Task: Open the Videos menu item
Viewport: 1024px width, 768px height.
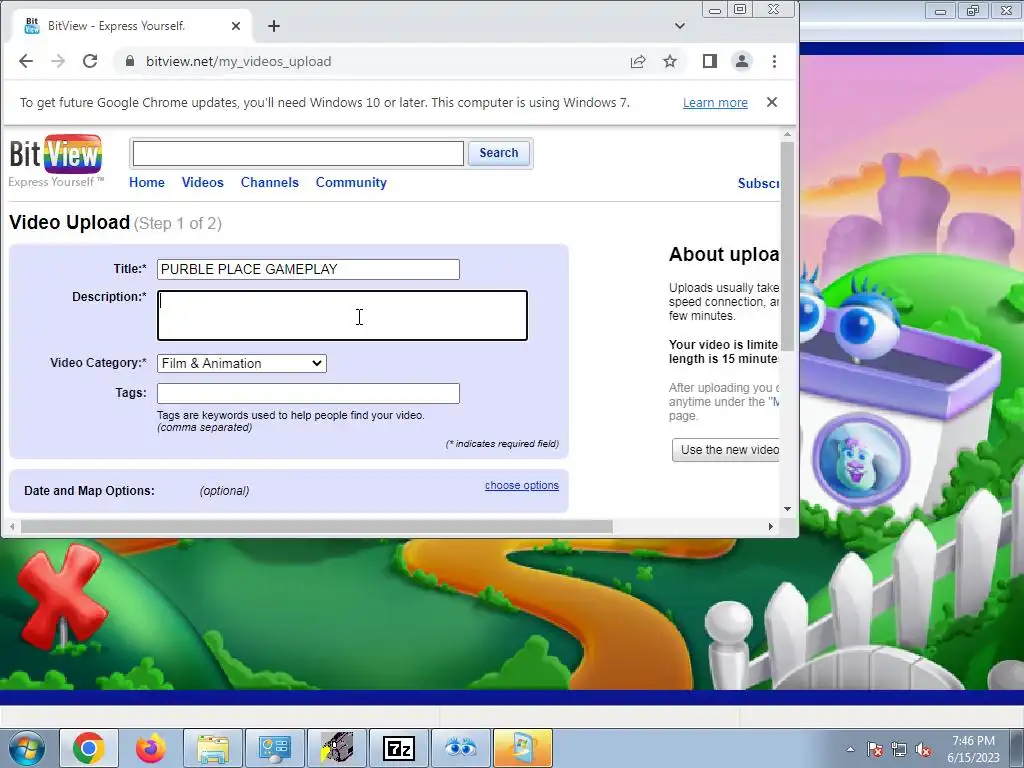Action: [x=202, y=183]
